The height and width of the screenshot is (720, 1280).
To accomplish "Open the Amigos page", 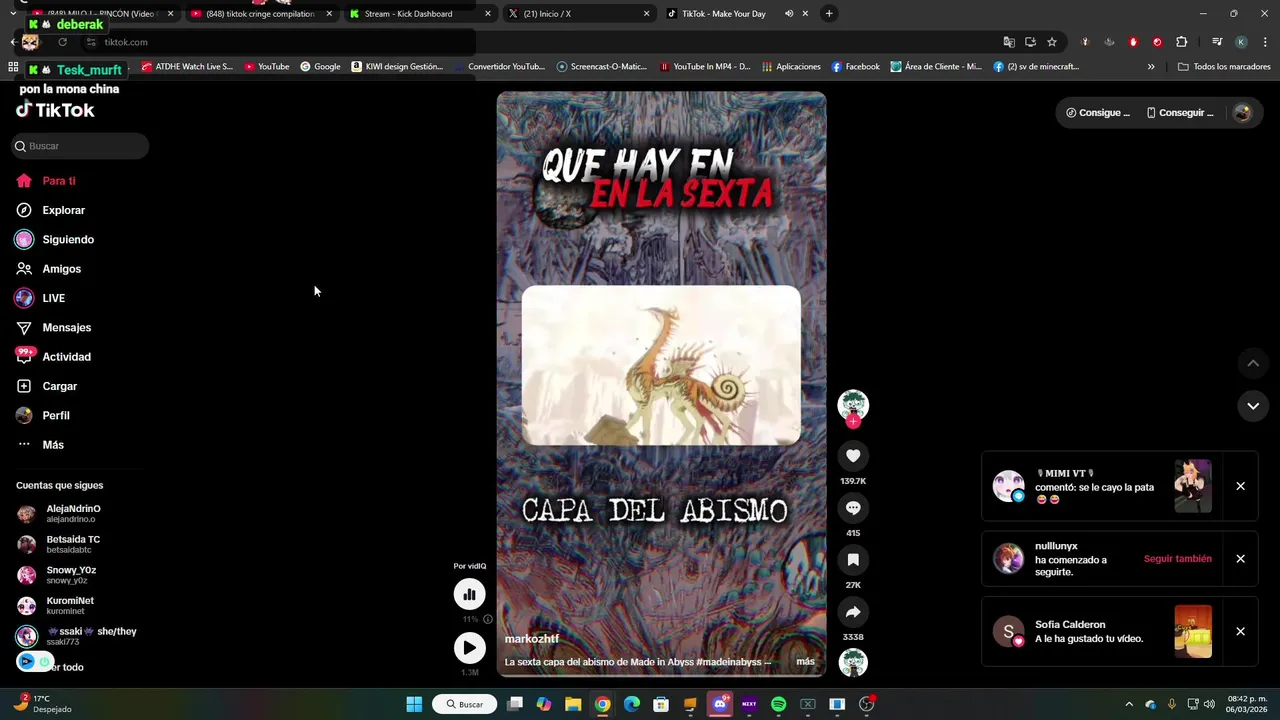I will point(49,269).
